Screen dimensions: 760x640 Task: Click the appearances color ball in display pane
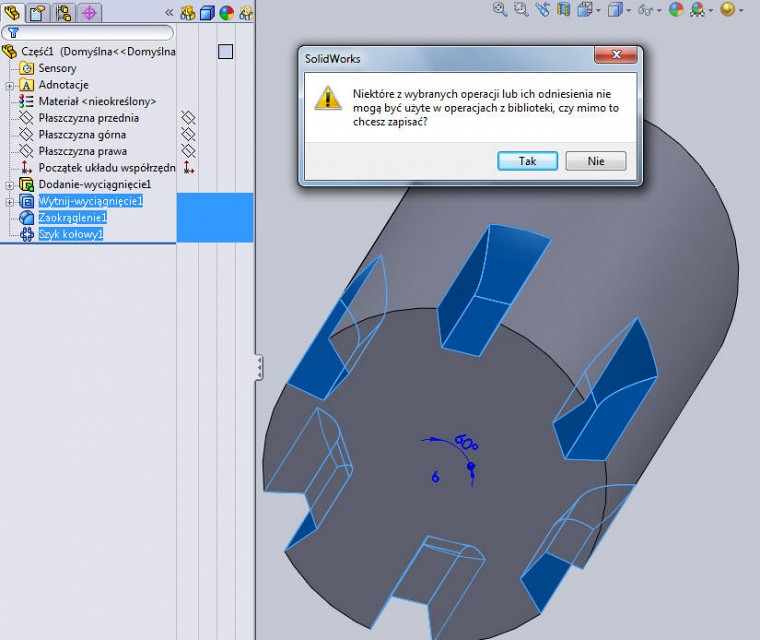point(226,13)
